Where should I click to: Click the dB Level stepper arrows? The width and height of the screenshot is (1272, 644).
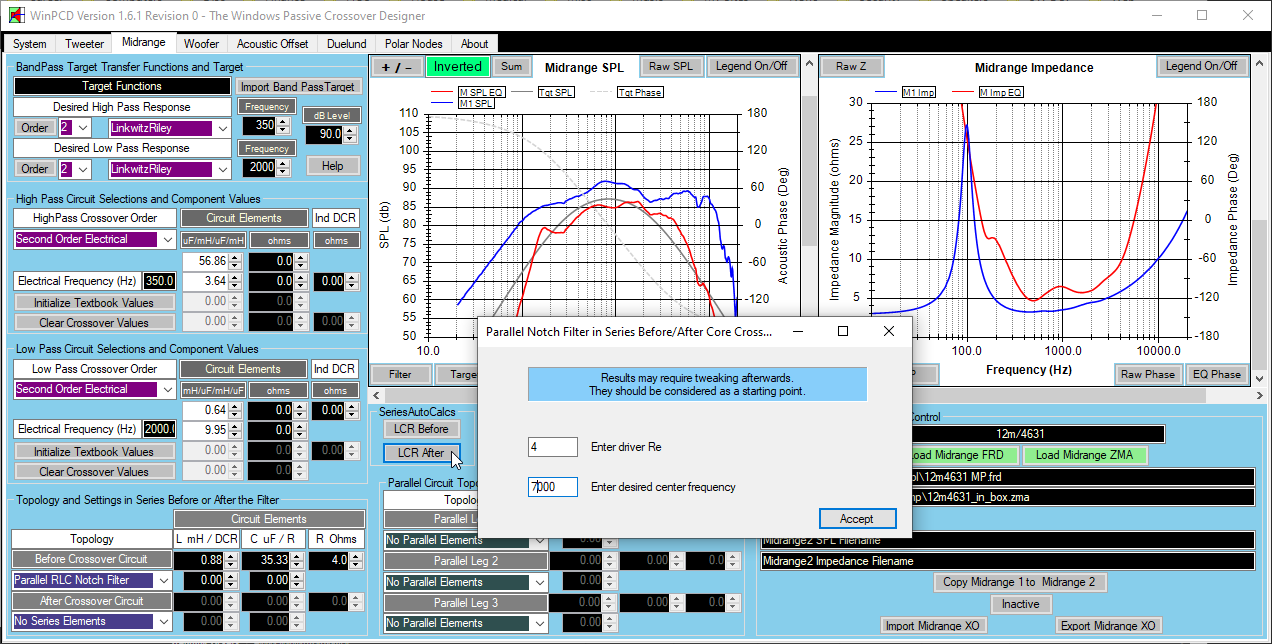click(x=350, y=134)
